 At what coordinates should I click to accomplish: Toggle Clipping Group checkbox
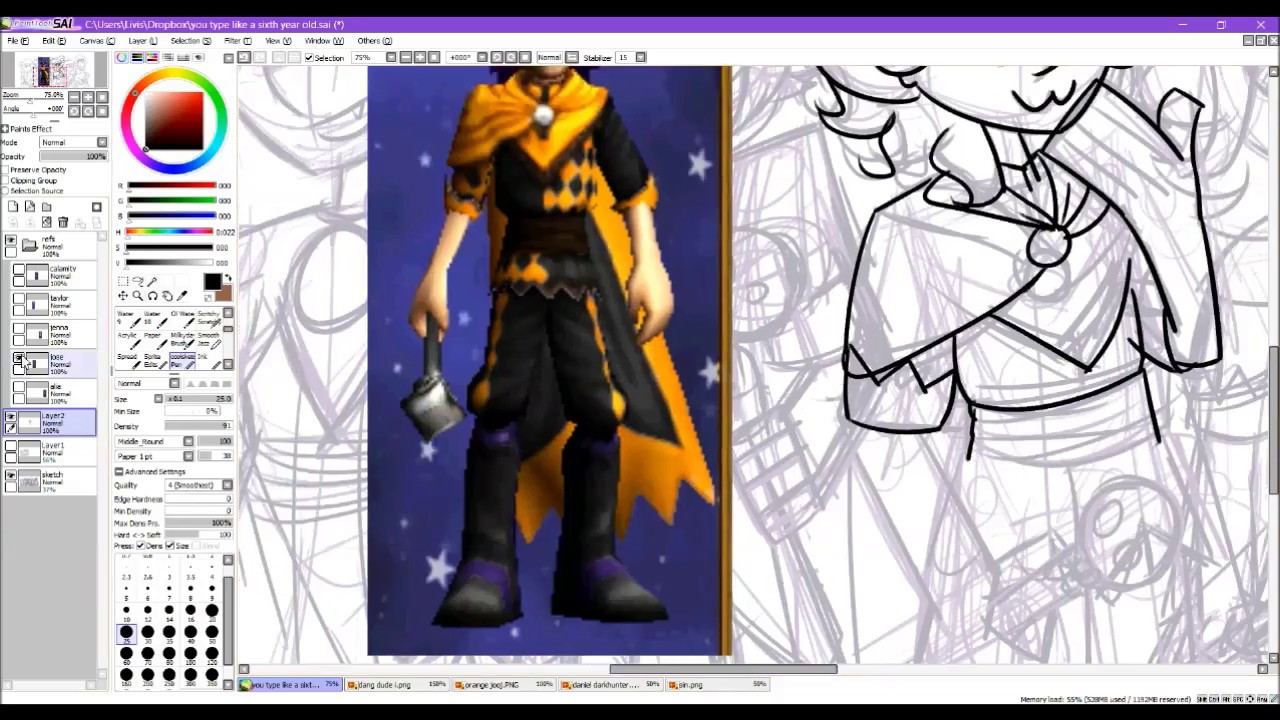(5, 181)
